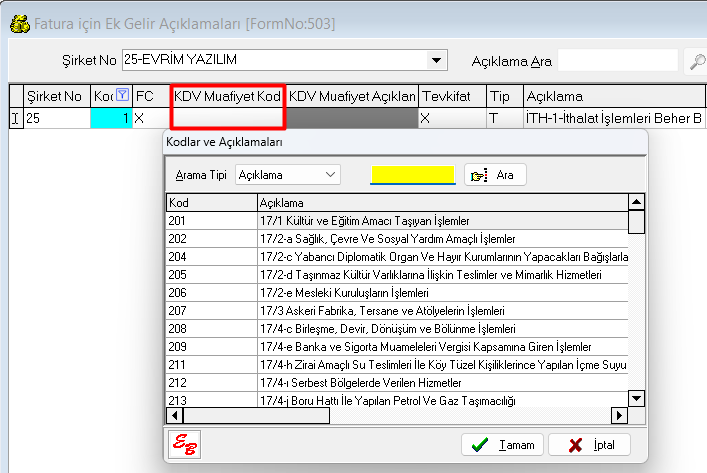
Task: Click the yellow search text field
Action: coord(412,175)
